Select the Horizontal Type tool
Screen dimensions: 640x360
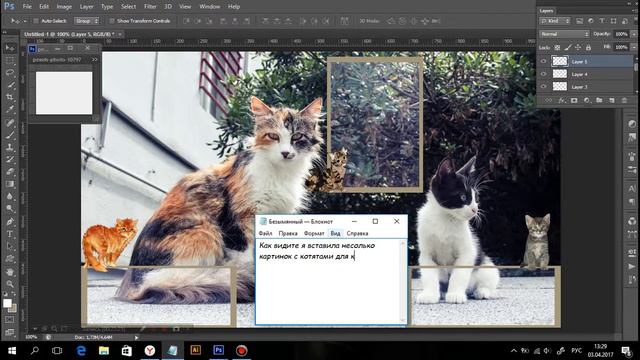10,234
